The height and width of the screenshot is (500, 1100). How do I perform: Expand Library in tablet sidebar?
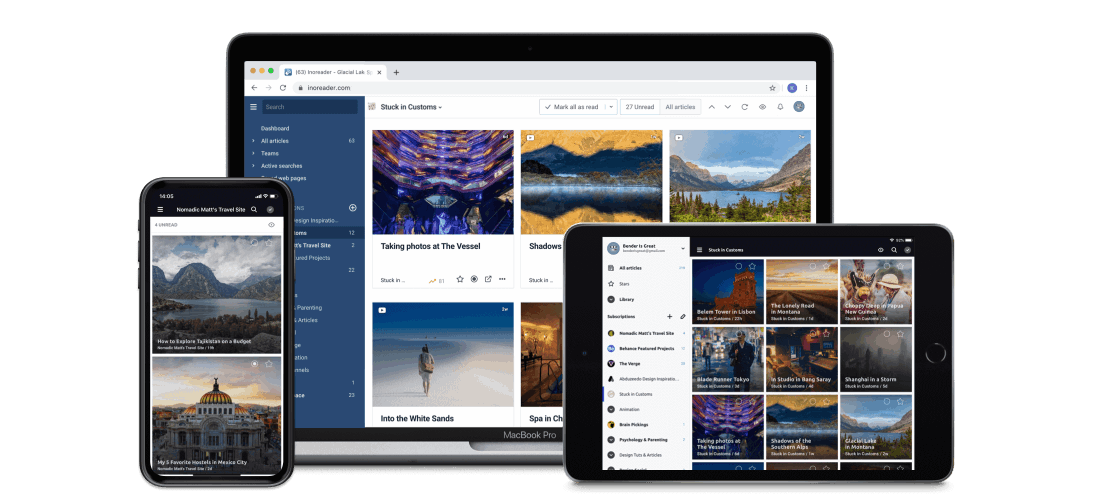(x=611, y=299)
